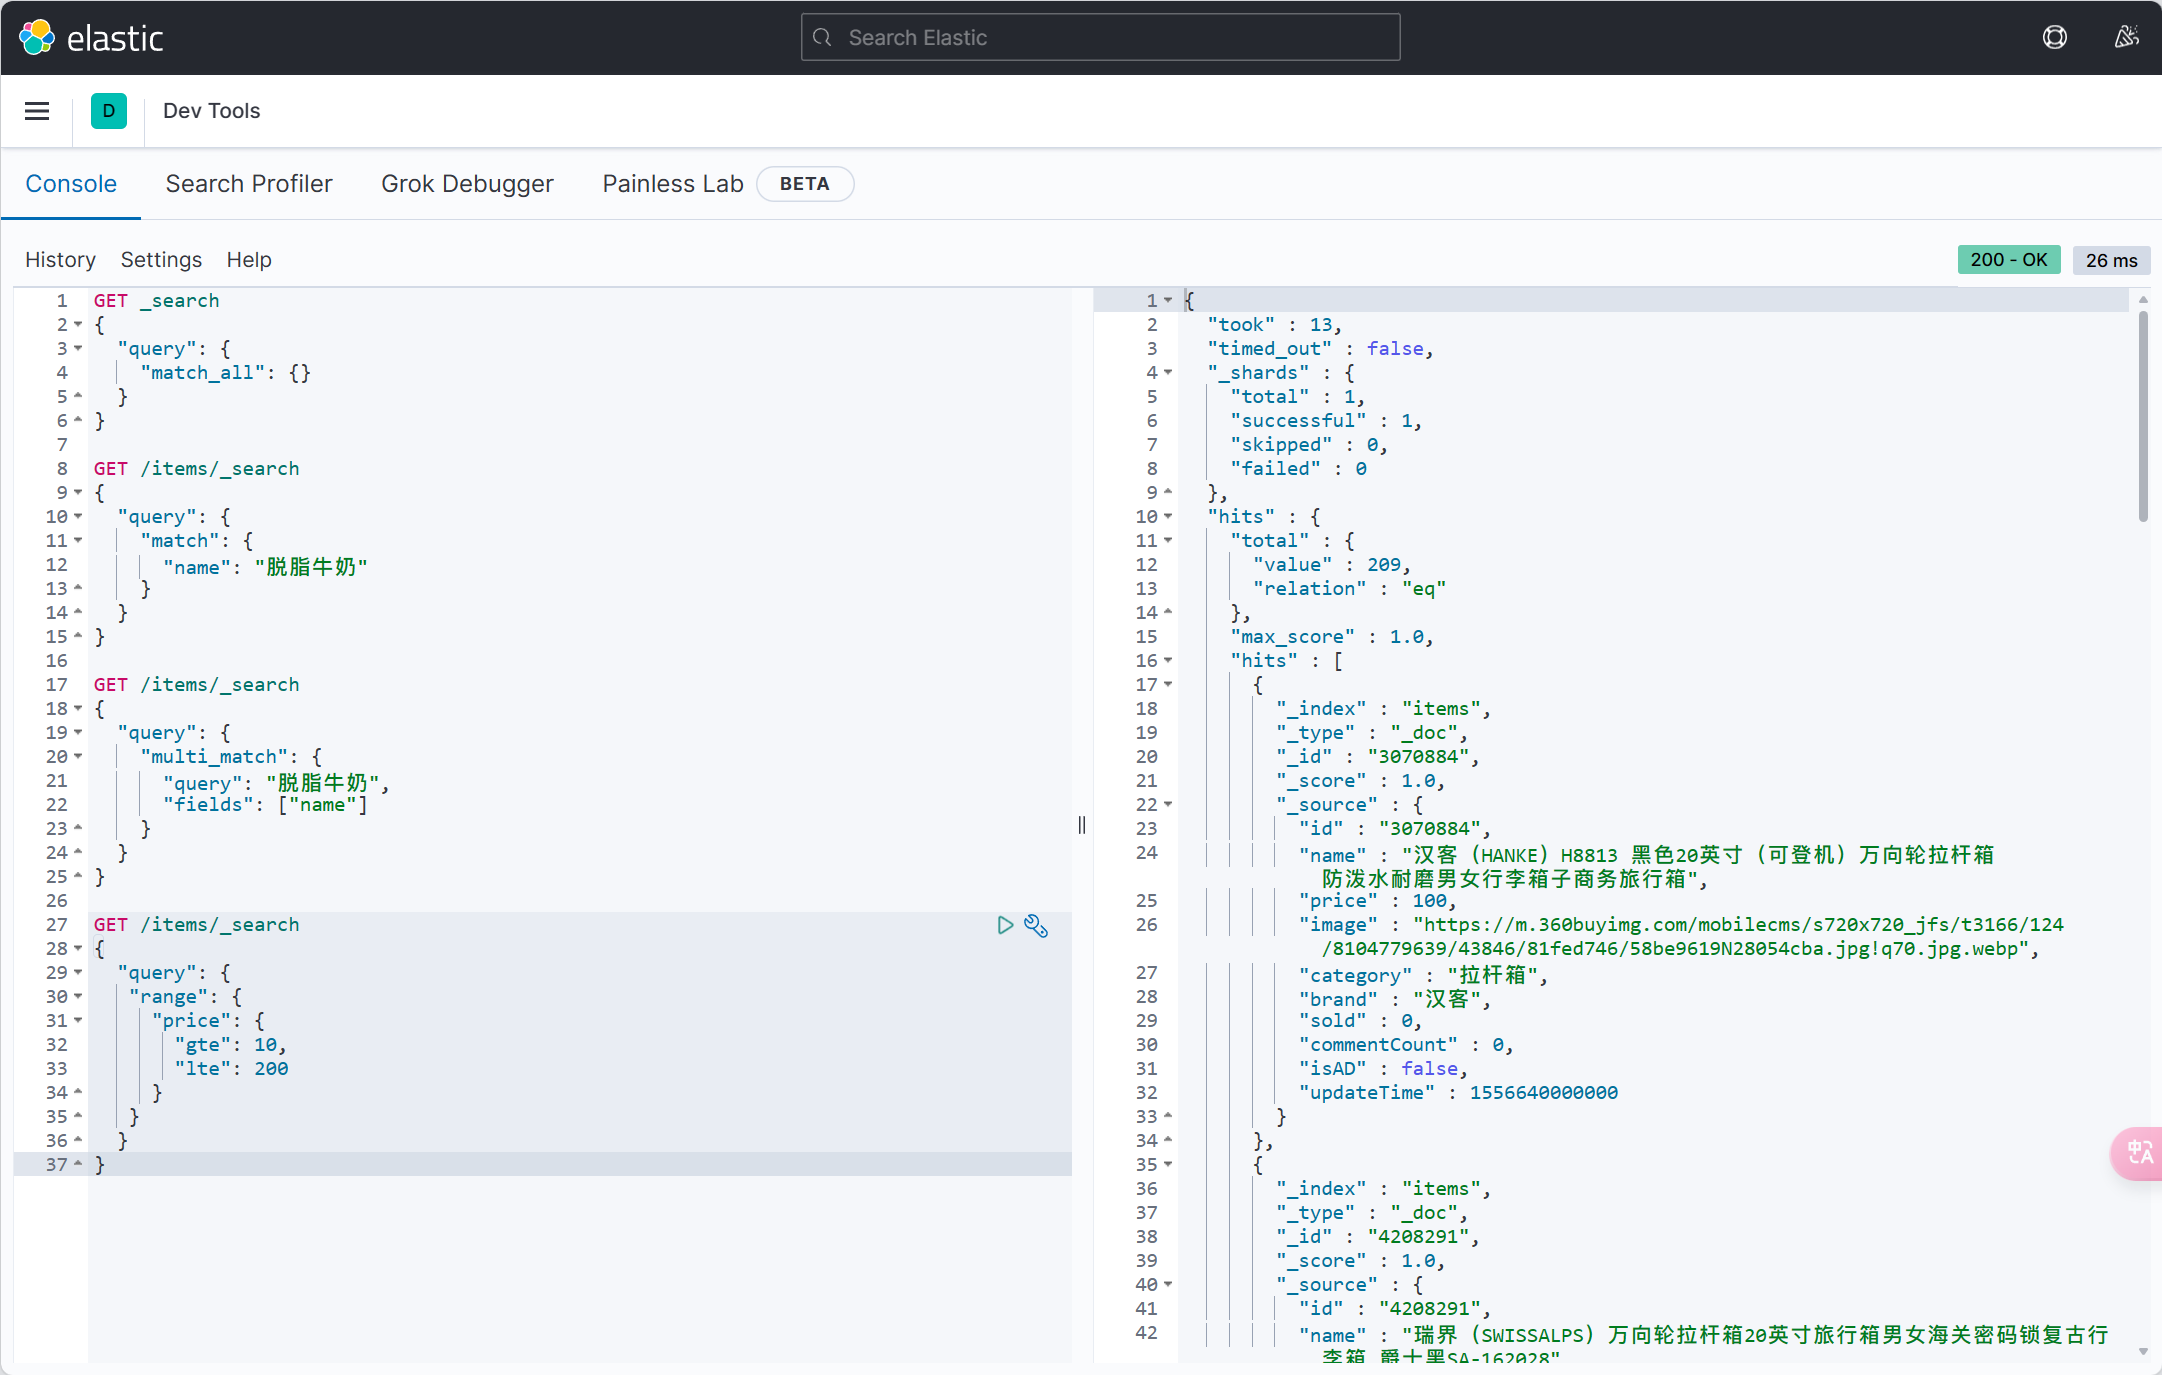
Task: Open the console History link
Action: pos(60,260)
